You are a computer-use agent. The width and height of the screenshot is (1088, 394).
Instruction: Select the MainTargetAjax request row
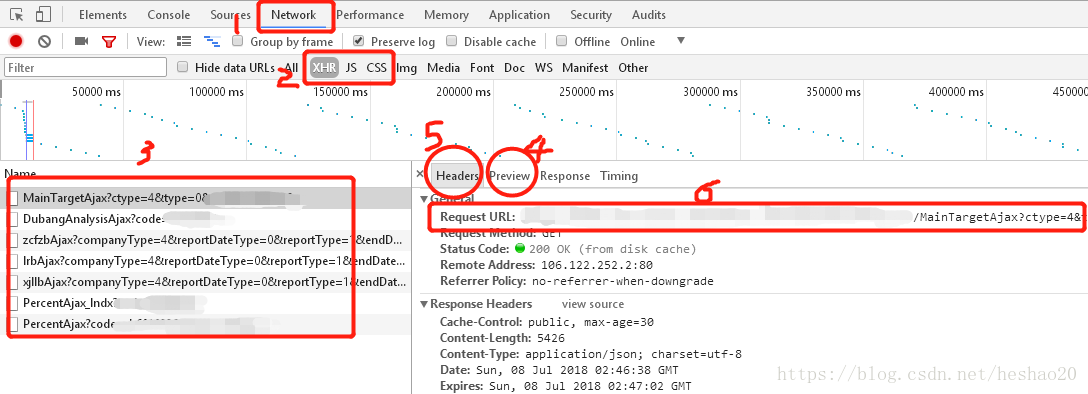(x=205, y=198)
